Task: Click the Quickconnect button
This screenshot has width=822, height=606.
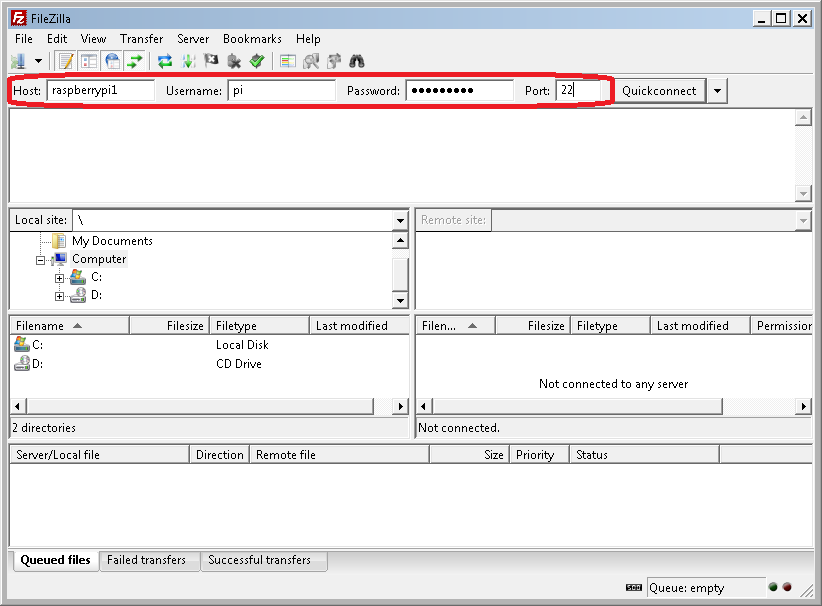Action: click(x=659, y=91)
